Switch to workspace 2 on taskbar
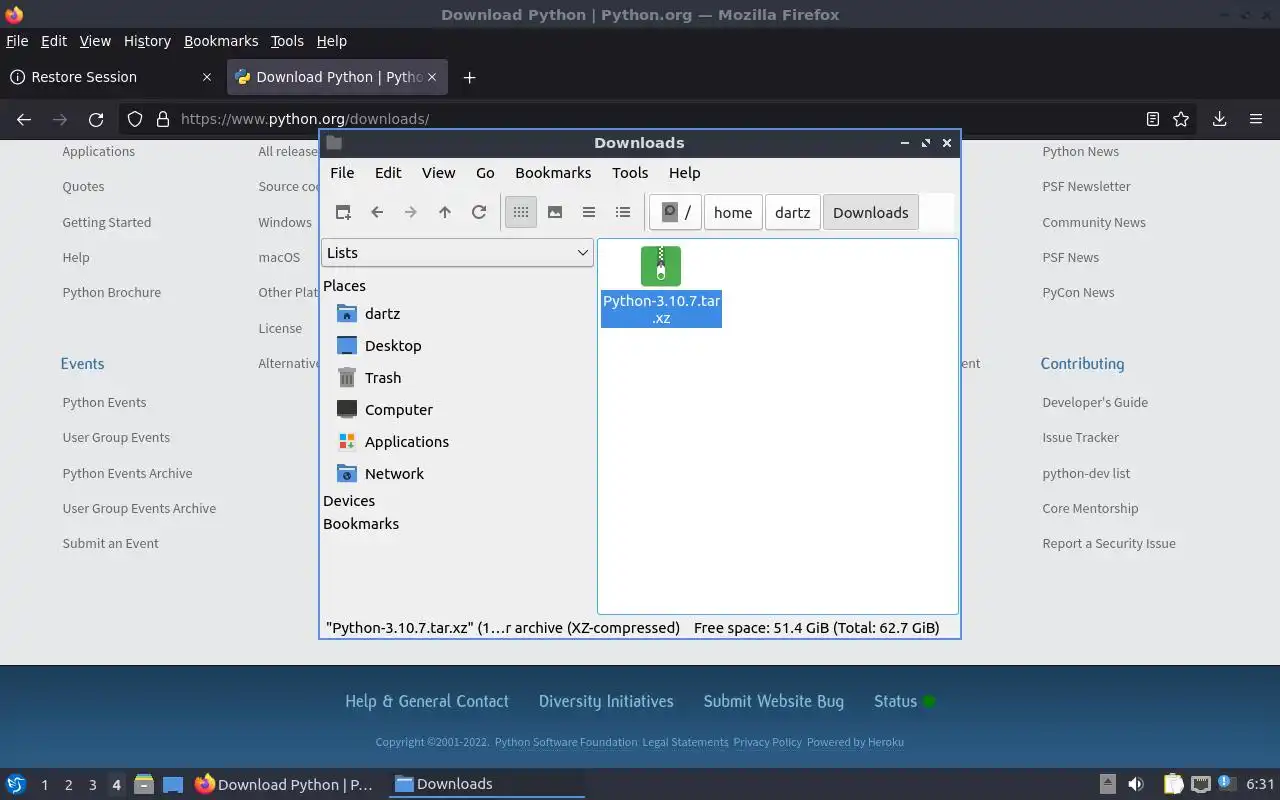The width and height of the screenshot is (1280, 800). coord(68,785)
